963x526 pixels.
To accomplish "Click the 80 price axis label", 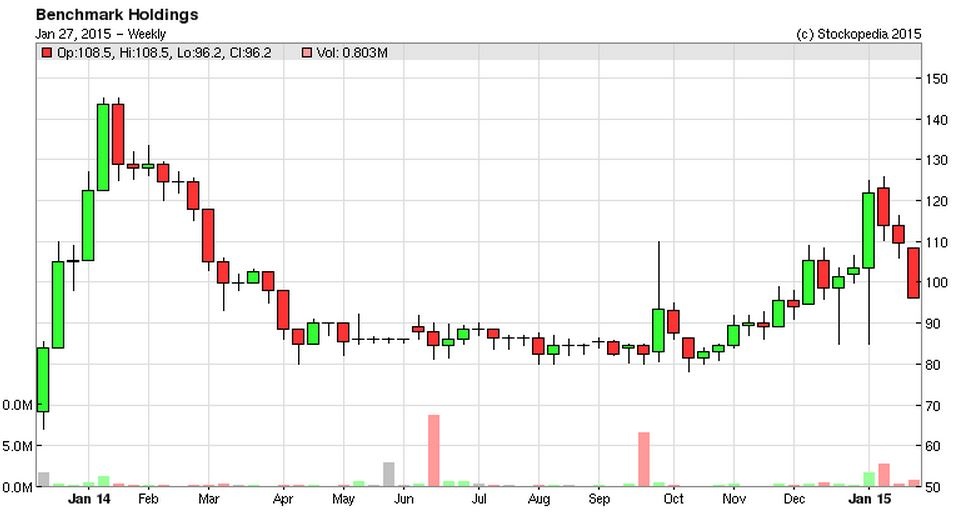I will (x=934, y=365).
